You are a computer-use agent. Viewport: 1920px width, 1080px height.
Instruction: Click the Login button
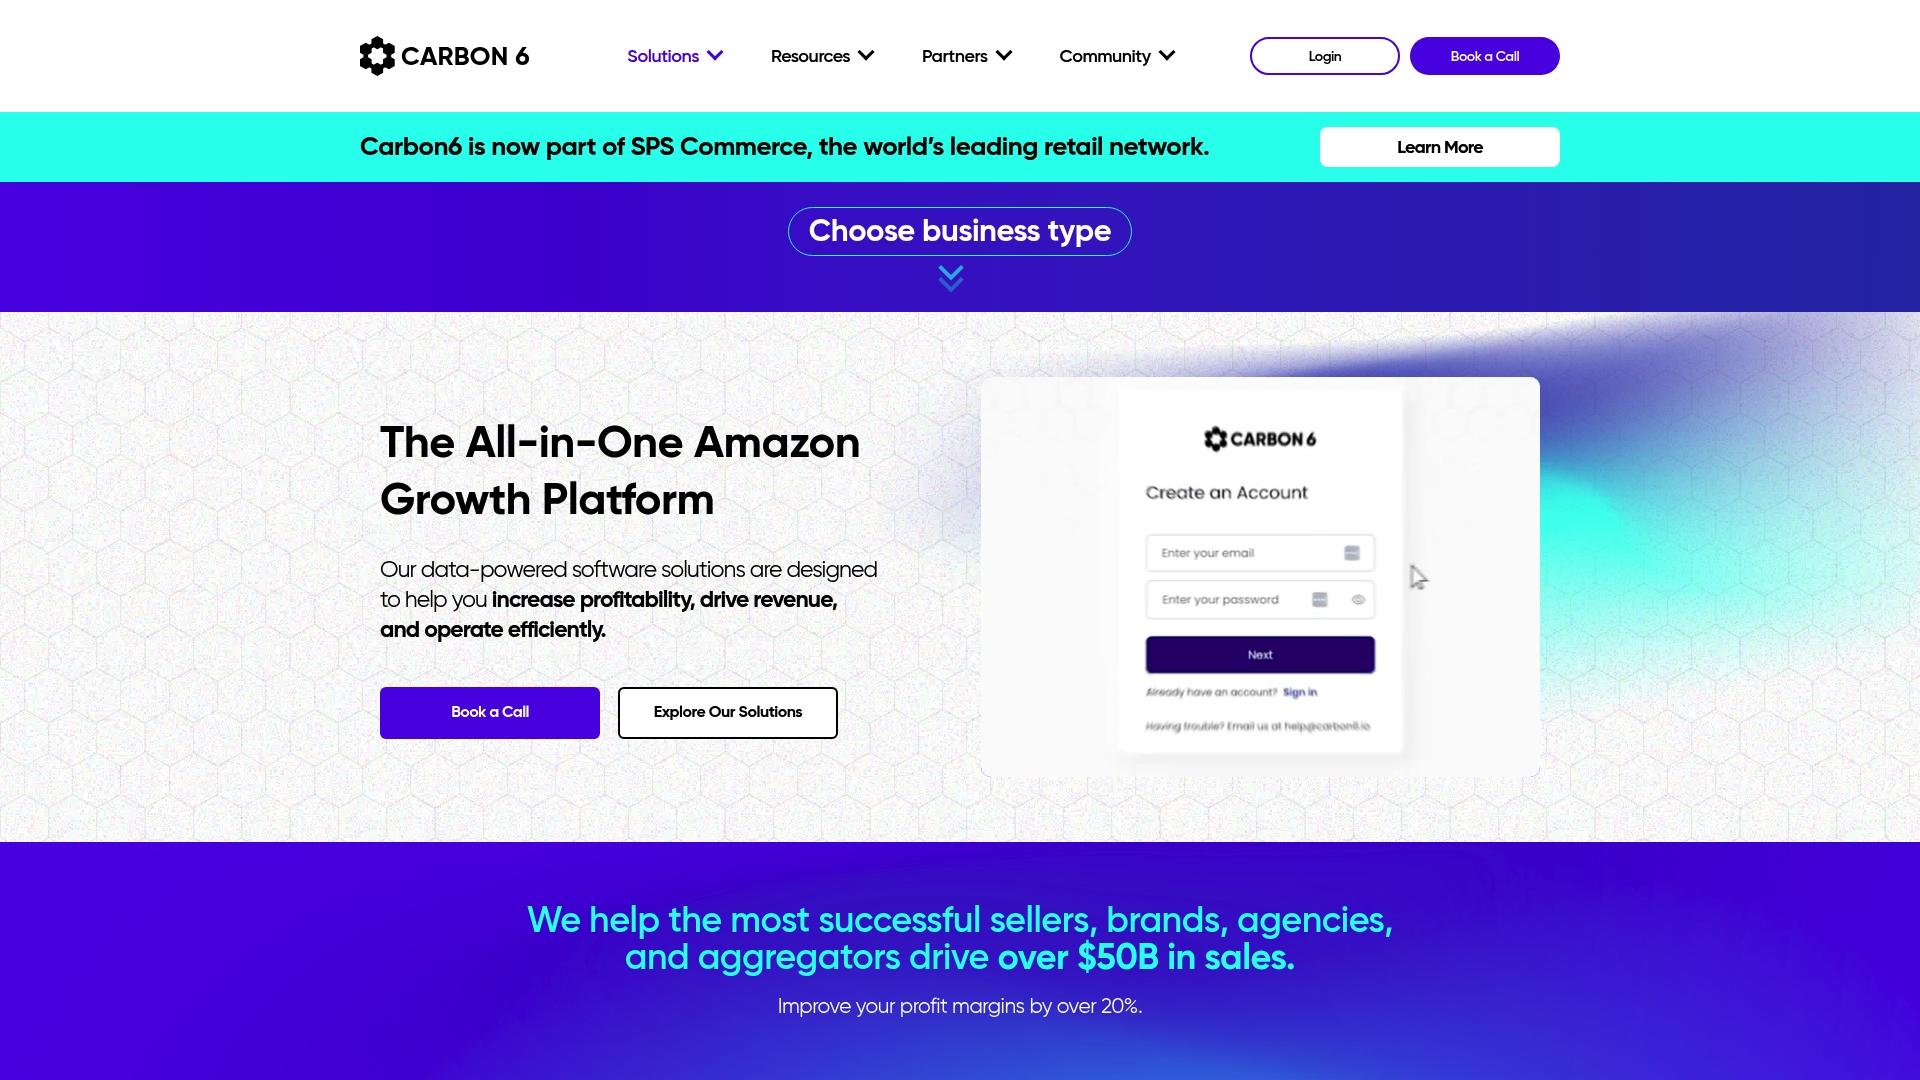point(1325,55)
